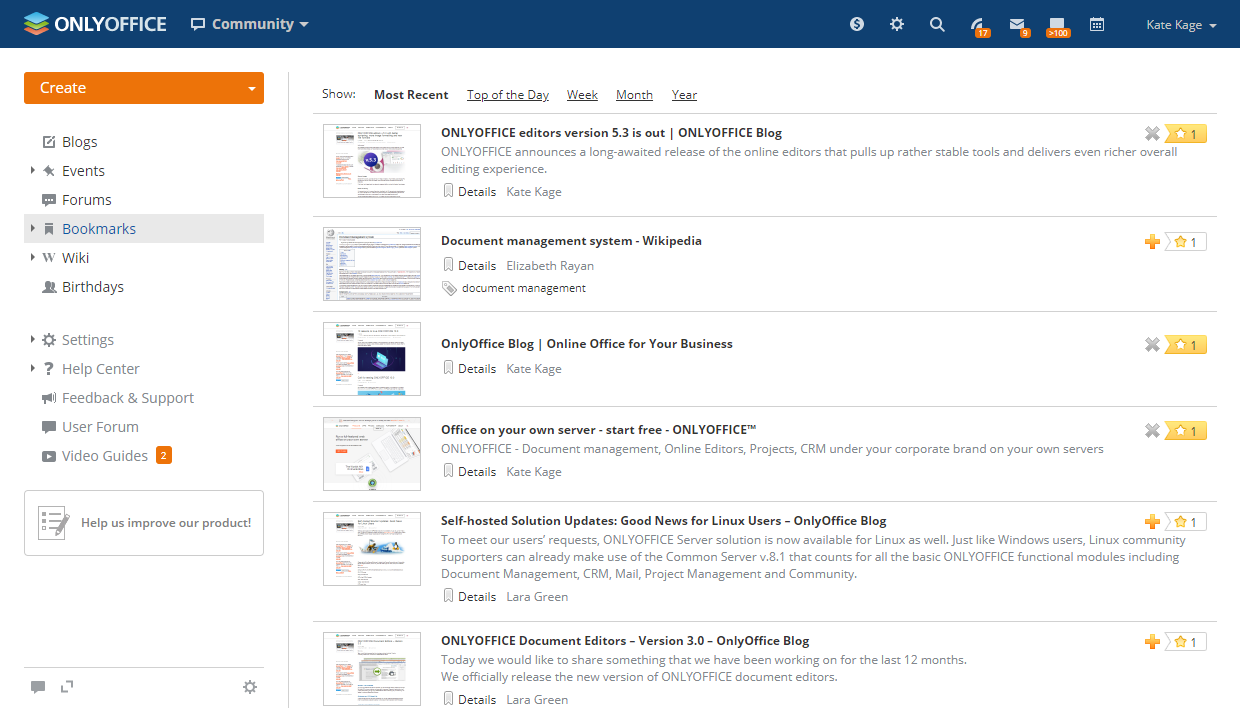Screen dimensions: 1240x708
Task: Open small chat icon at sidebar bottom
Action: click(38, 687)
